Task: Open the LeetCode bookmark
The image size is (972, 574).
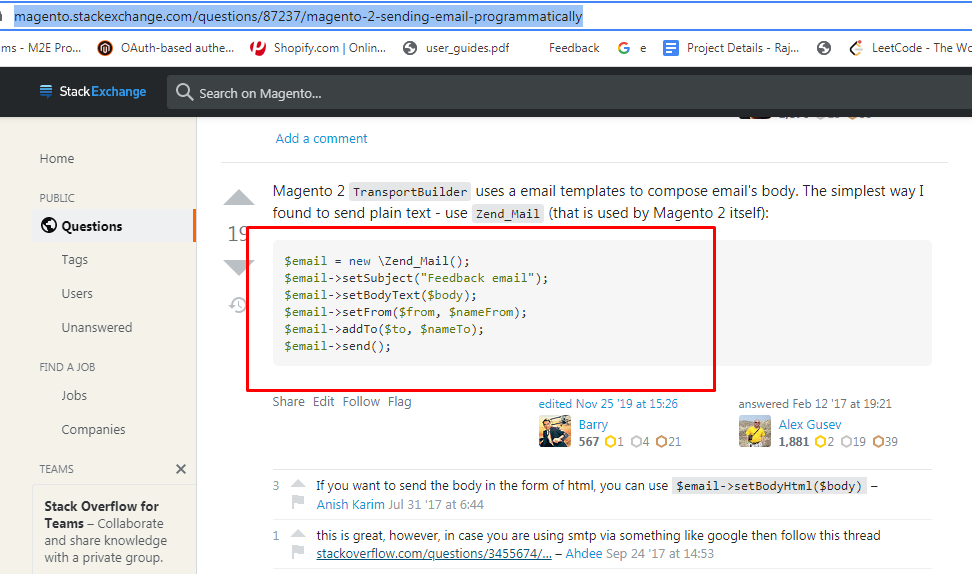Action: pos(909,48)
